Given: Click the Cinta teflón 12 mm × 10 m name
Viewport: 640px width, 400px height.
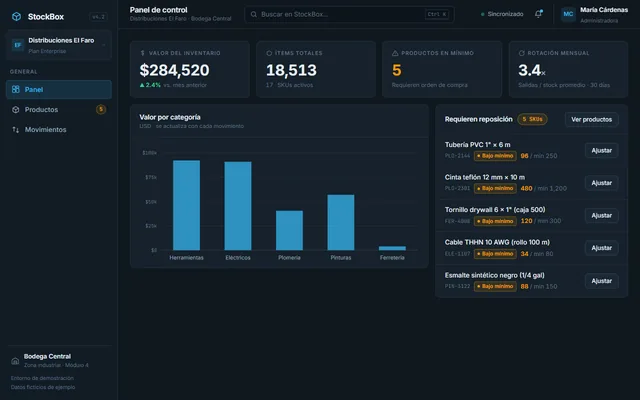Looking at the screenshot, I should click(485, 177).
